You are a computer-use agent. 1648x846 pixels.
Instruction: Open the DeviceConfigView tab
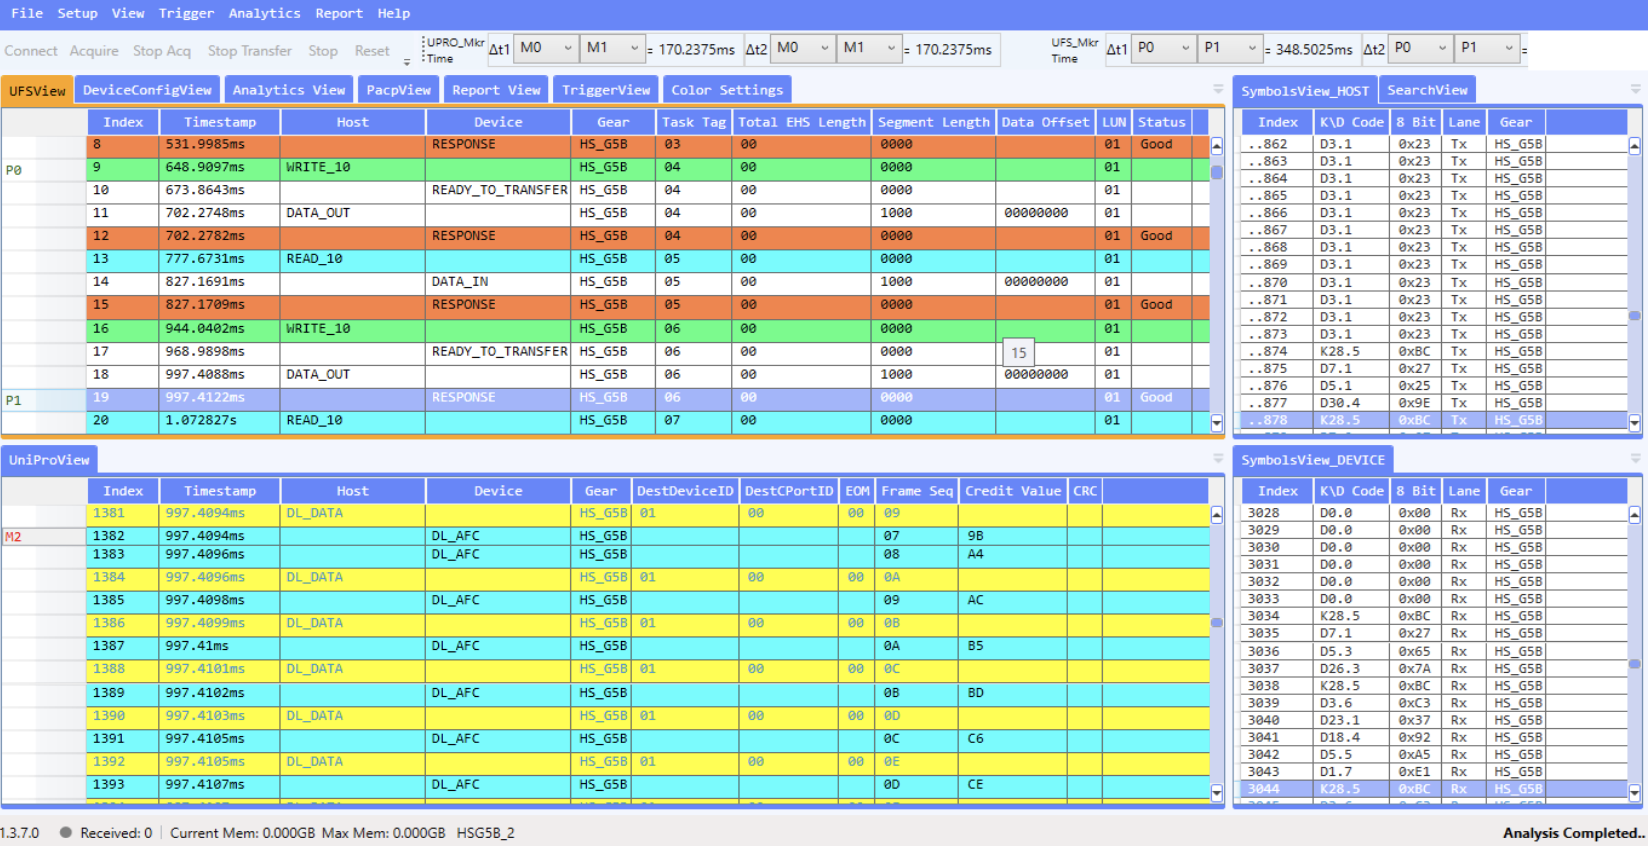(147, 90)
